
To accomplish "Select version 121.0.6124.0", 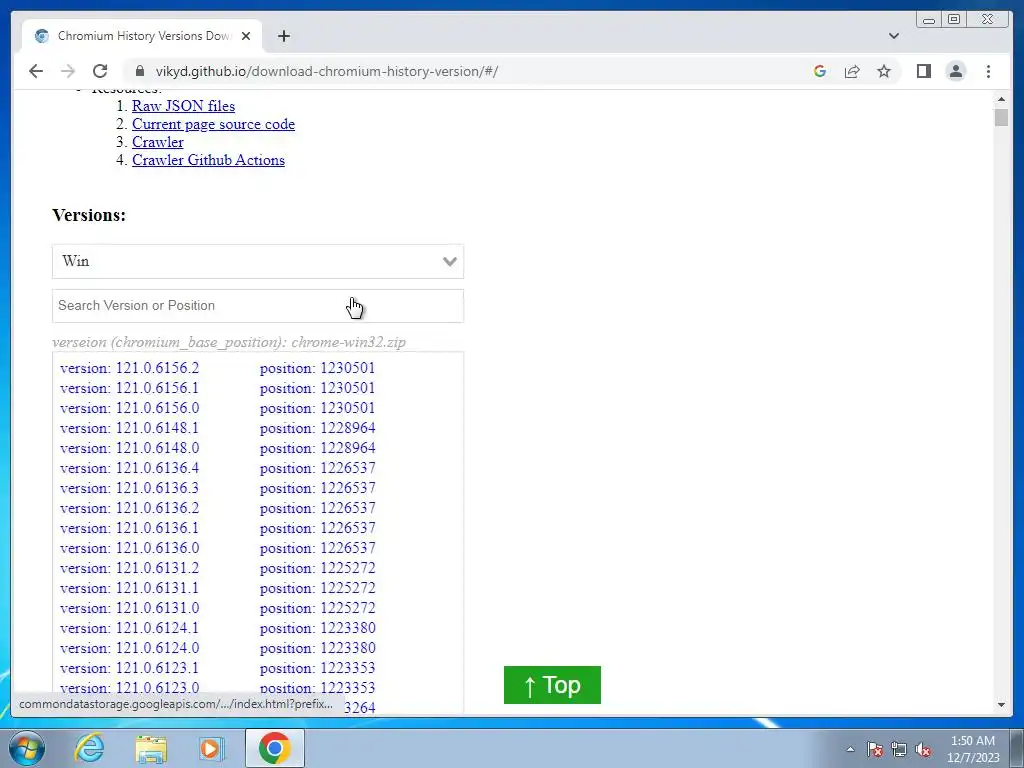I will pos(129,648).
